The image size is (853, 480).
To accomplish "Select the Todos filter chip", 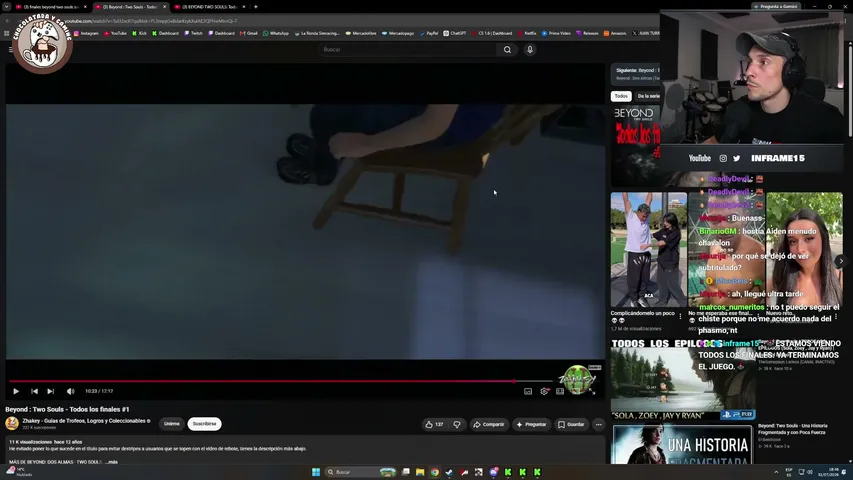I will tap(621, 96).
